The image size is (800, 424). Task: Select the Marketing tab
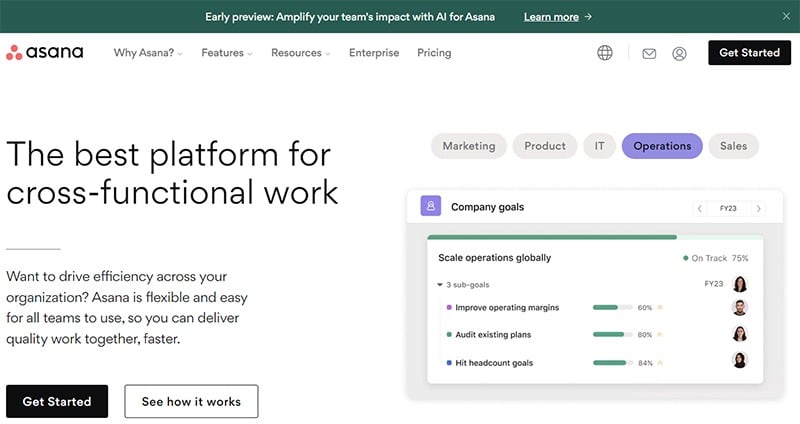tap(468, 146)
